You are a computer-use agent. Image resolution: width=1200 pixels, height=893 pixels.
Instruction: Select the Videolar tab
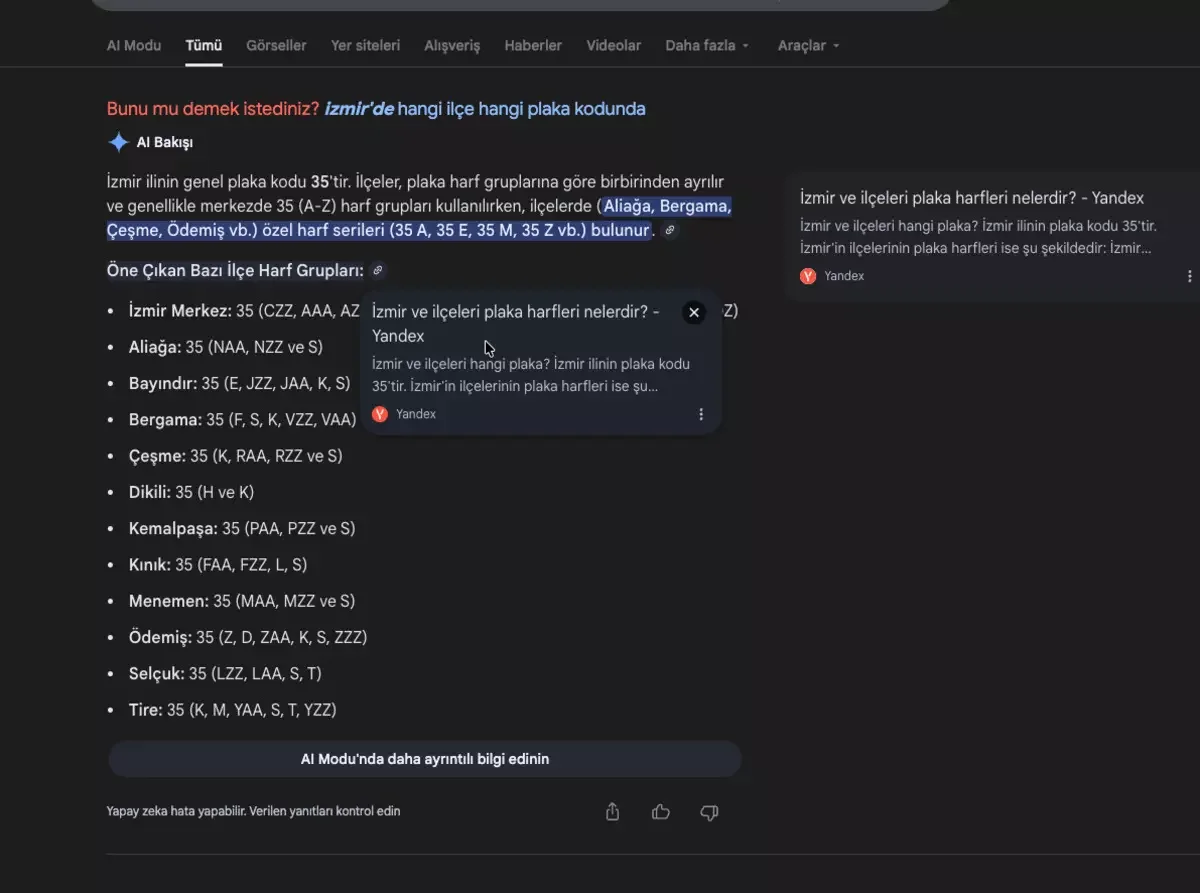pos(613,46)
